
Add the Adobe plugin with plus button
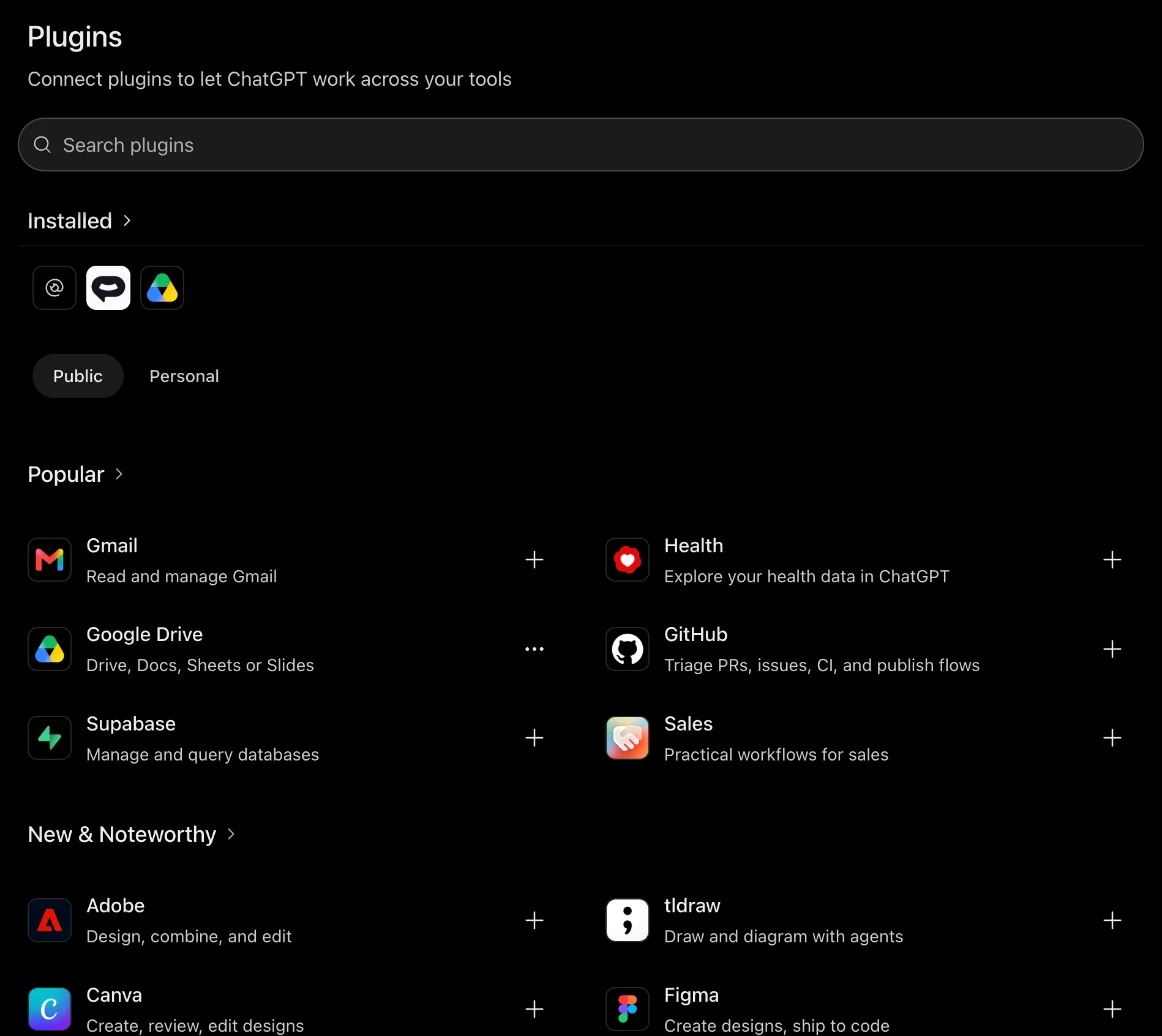(534, 920)
